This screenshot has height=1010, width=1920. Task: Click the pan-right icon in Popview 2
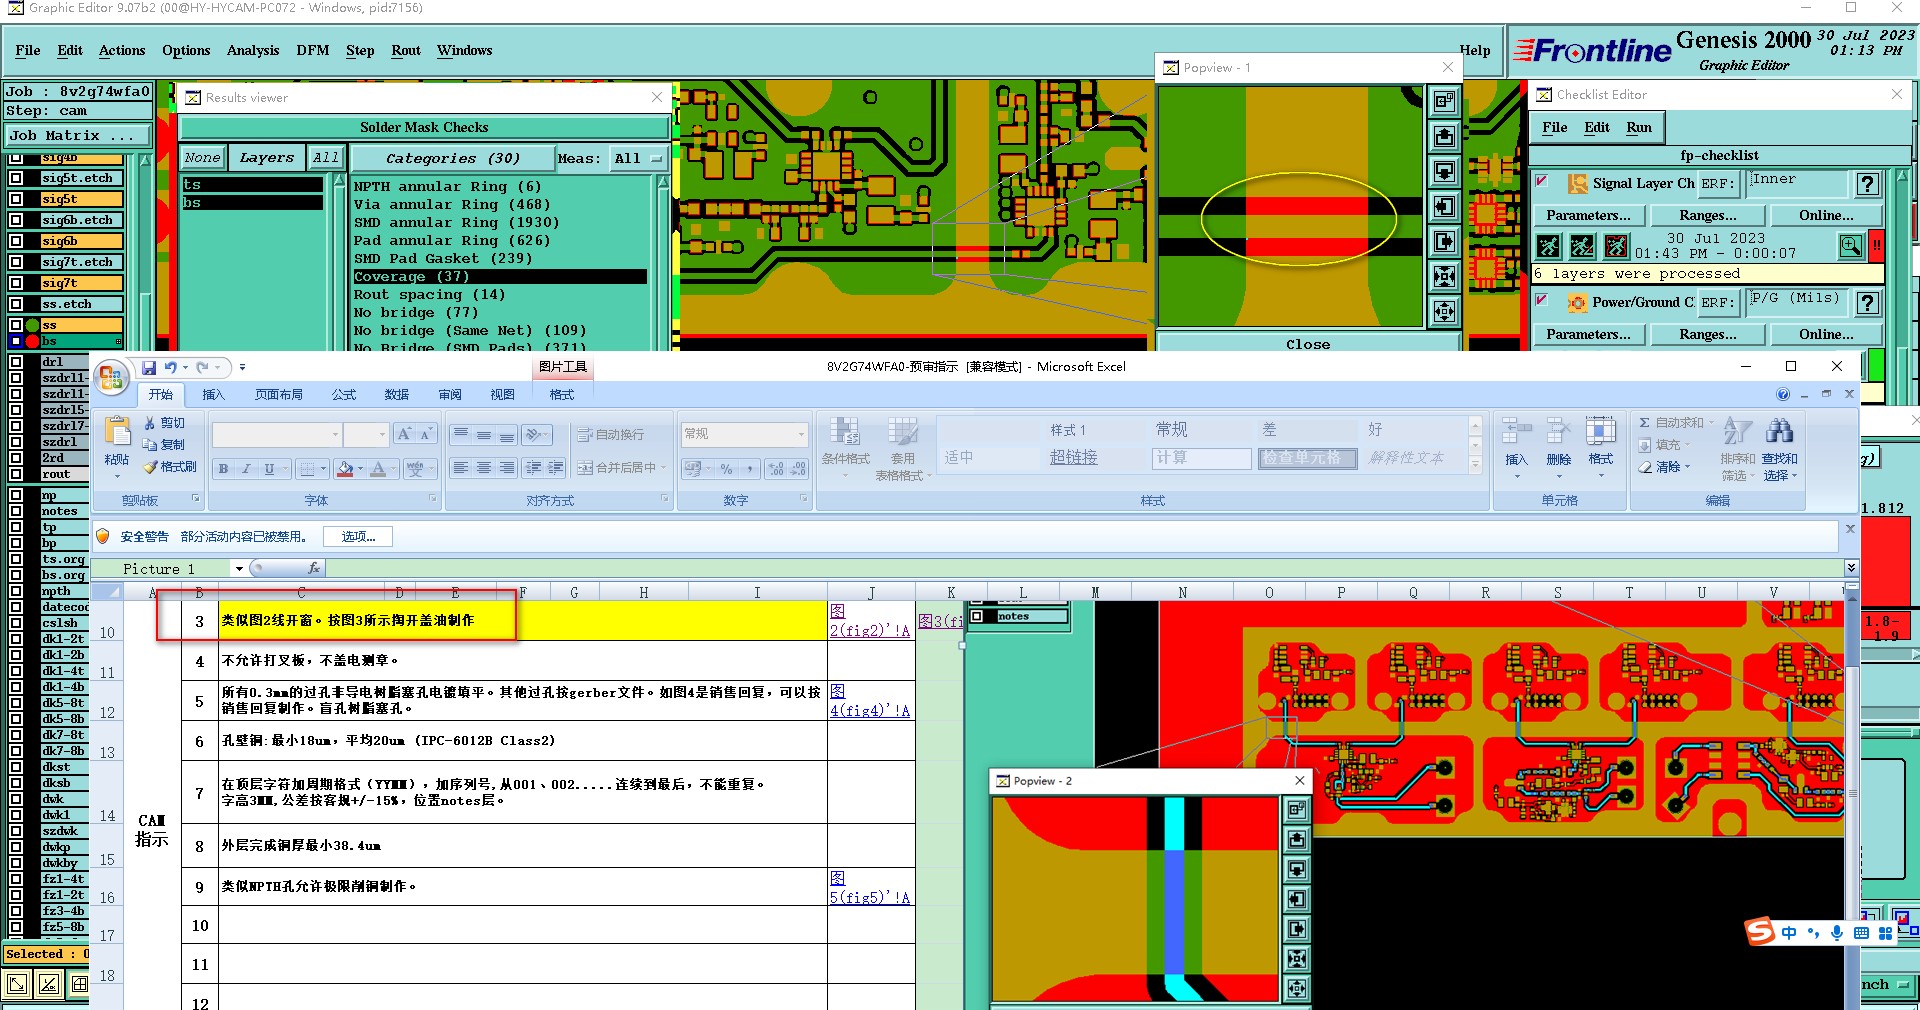[x=1296, y=929]
